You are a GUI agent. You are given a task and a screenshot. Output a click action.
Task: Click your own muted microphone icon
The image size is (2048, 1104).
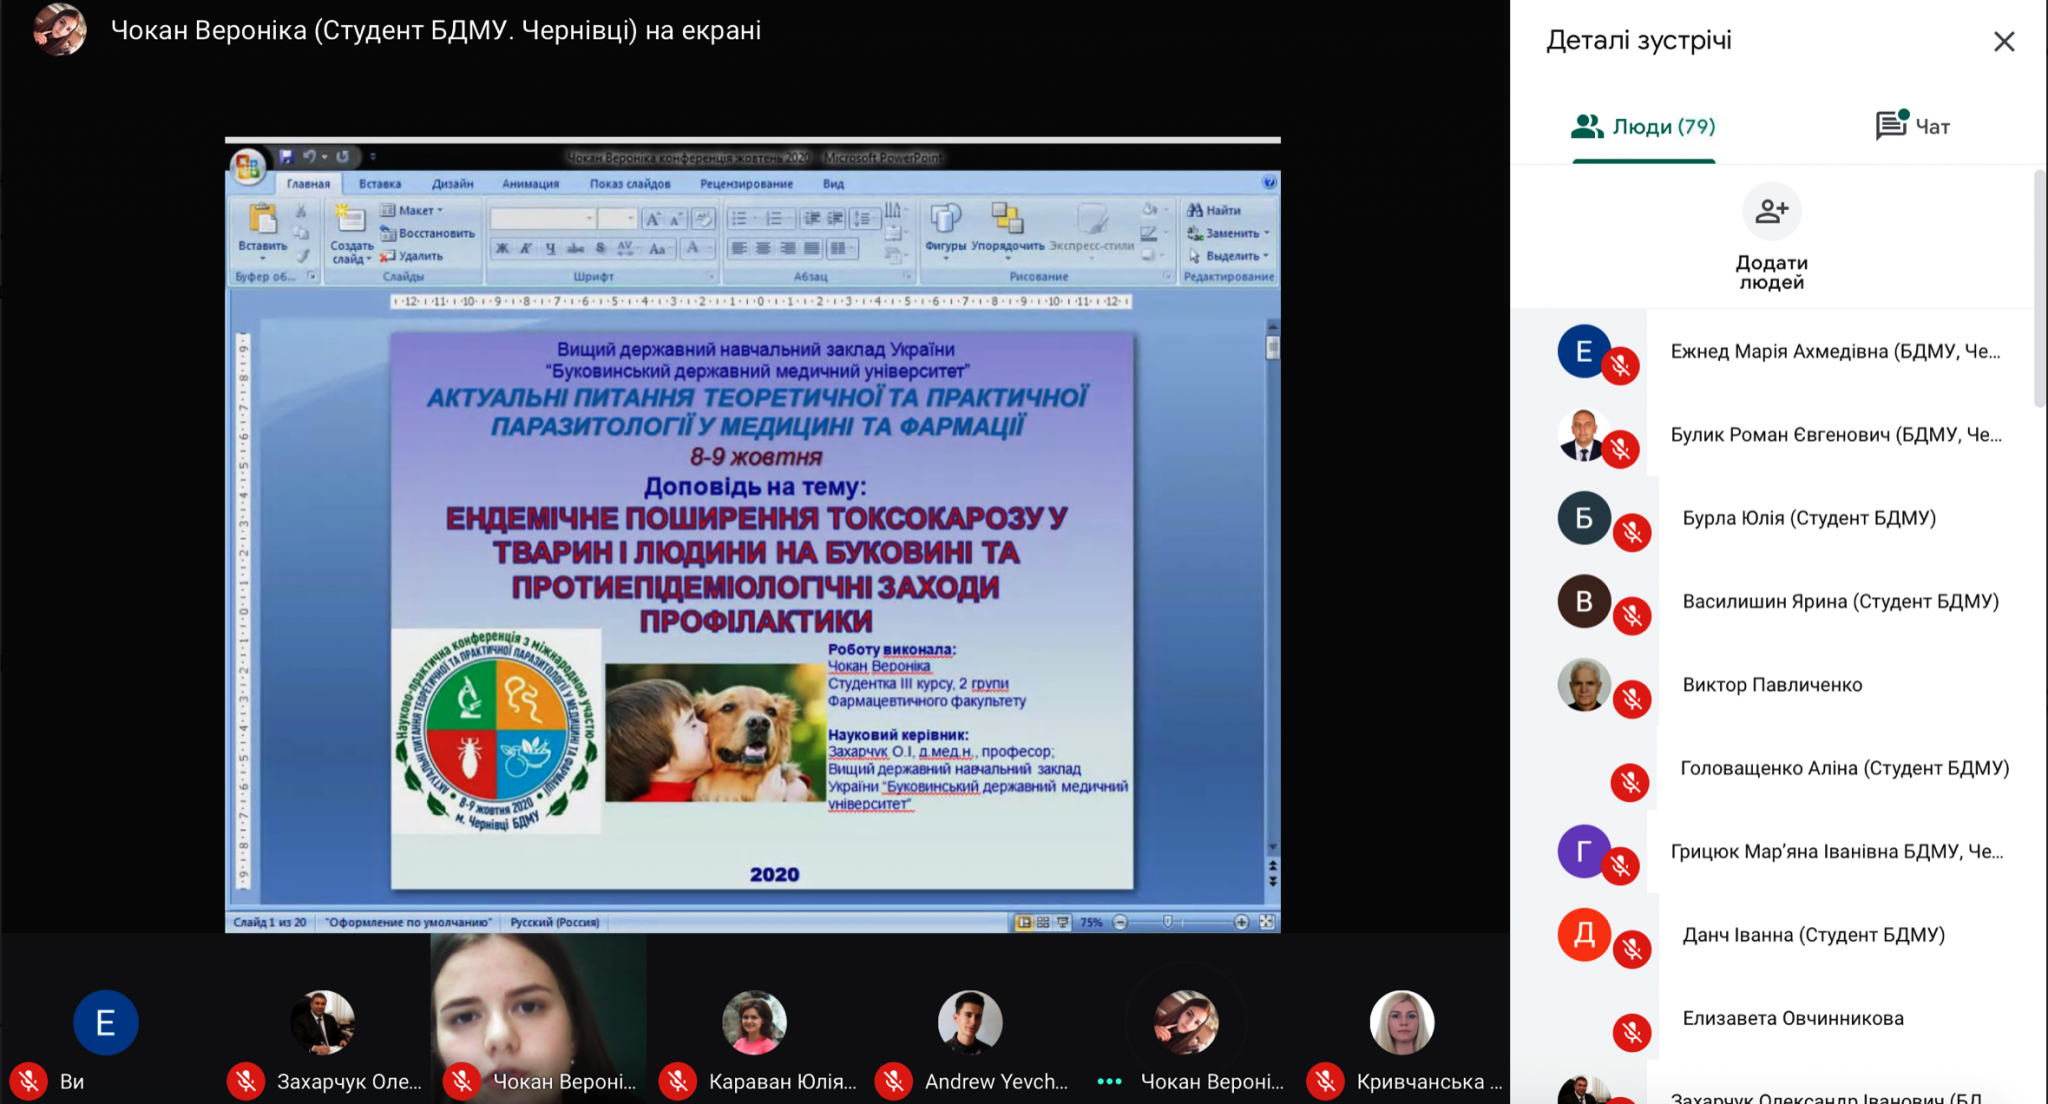pos(28,1081)
